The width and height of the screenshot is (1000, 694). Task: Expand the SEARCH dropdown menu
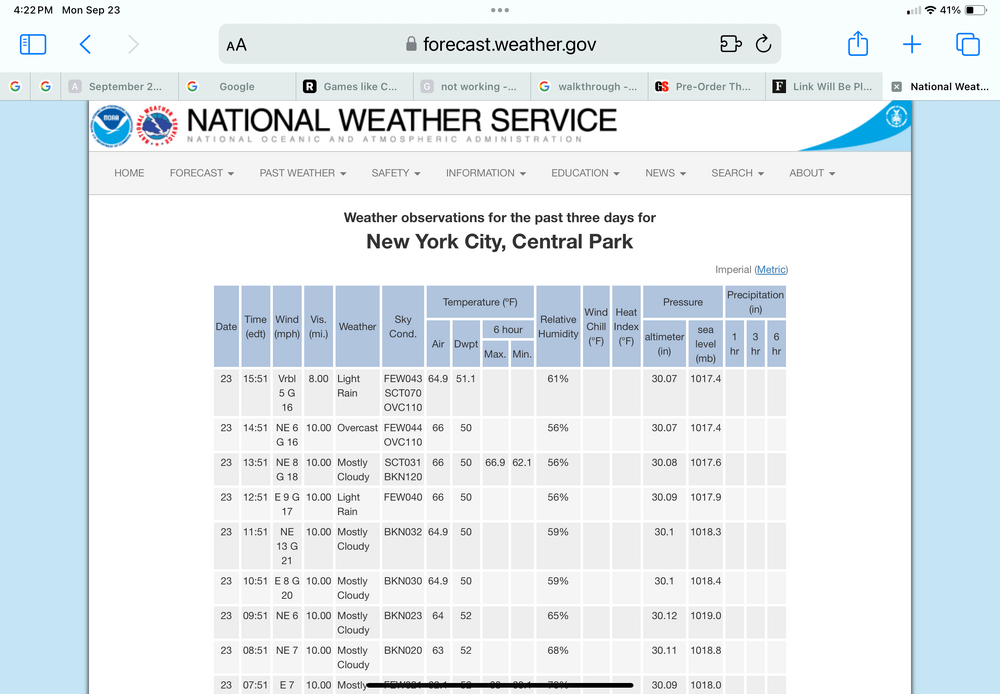pos(737,173)
